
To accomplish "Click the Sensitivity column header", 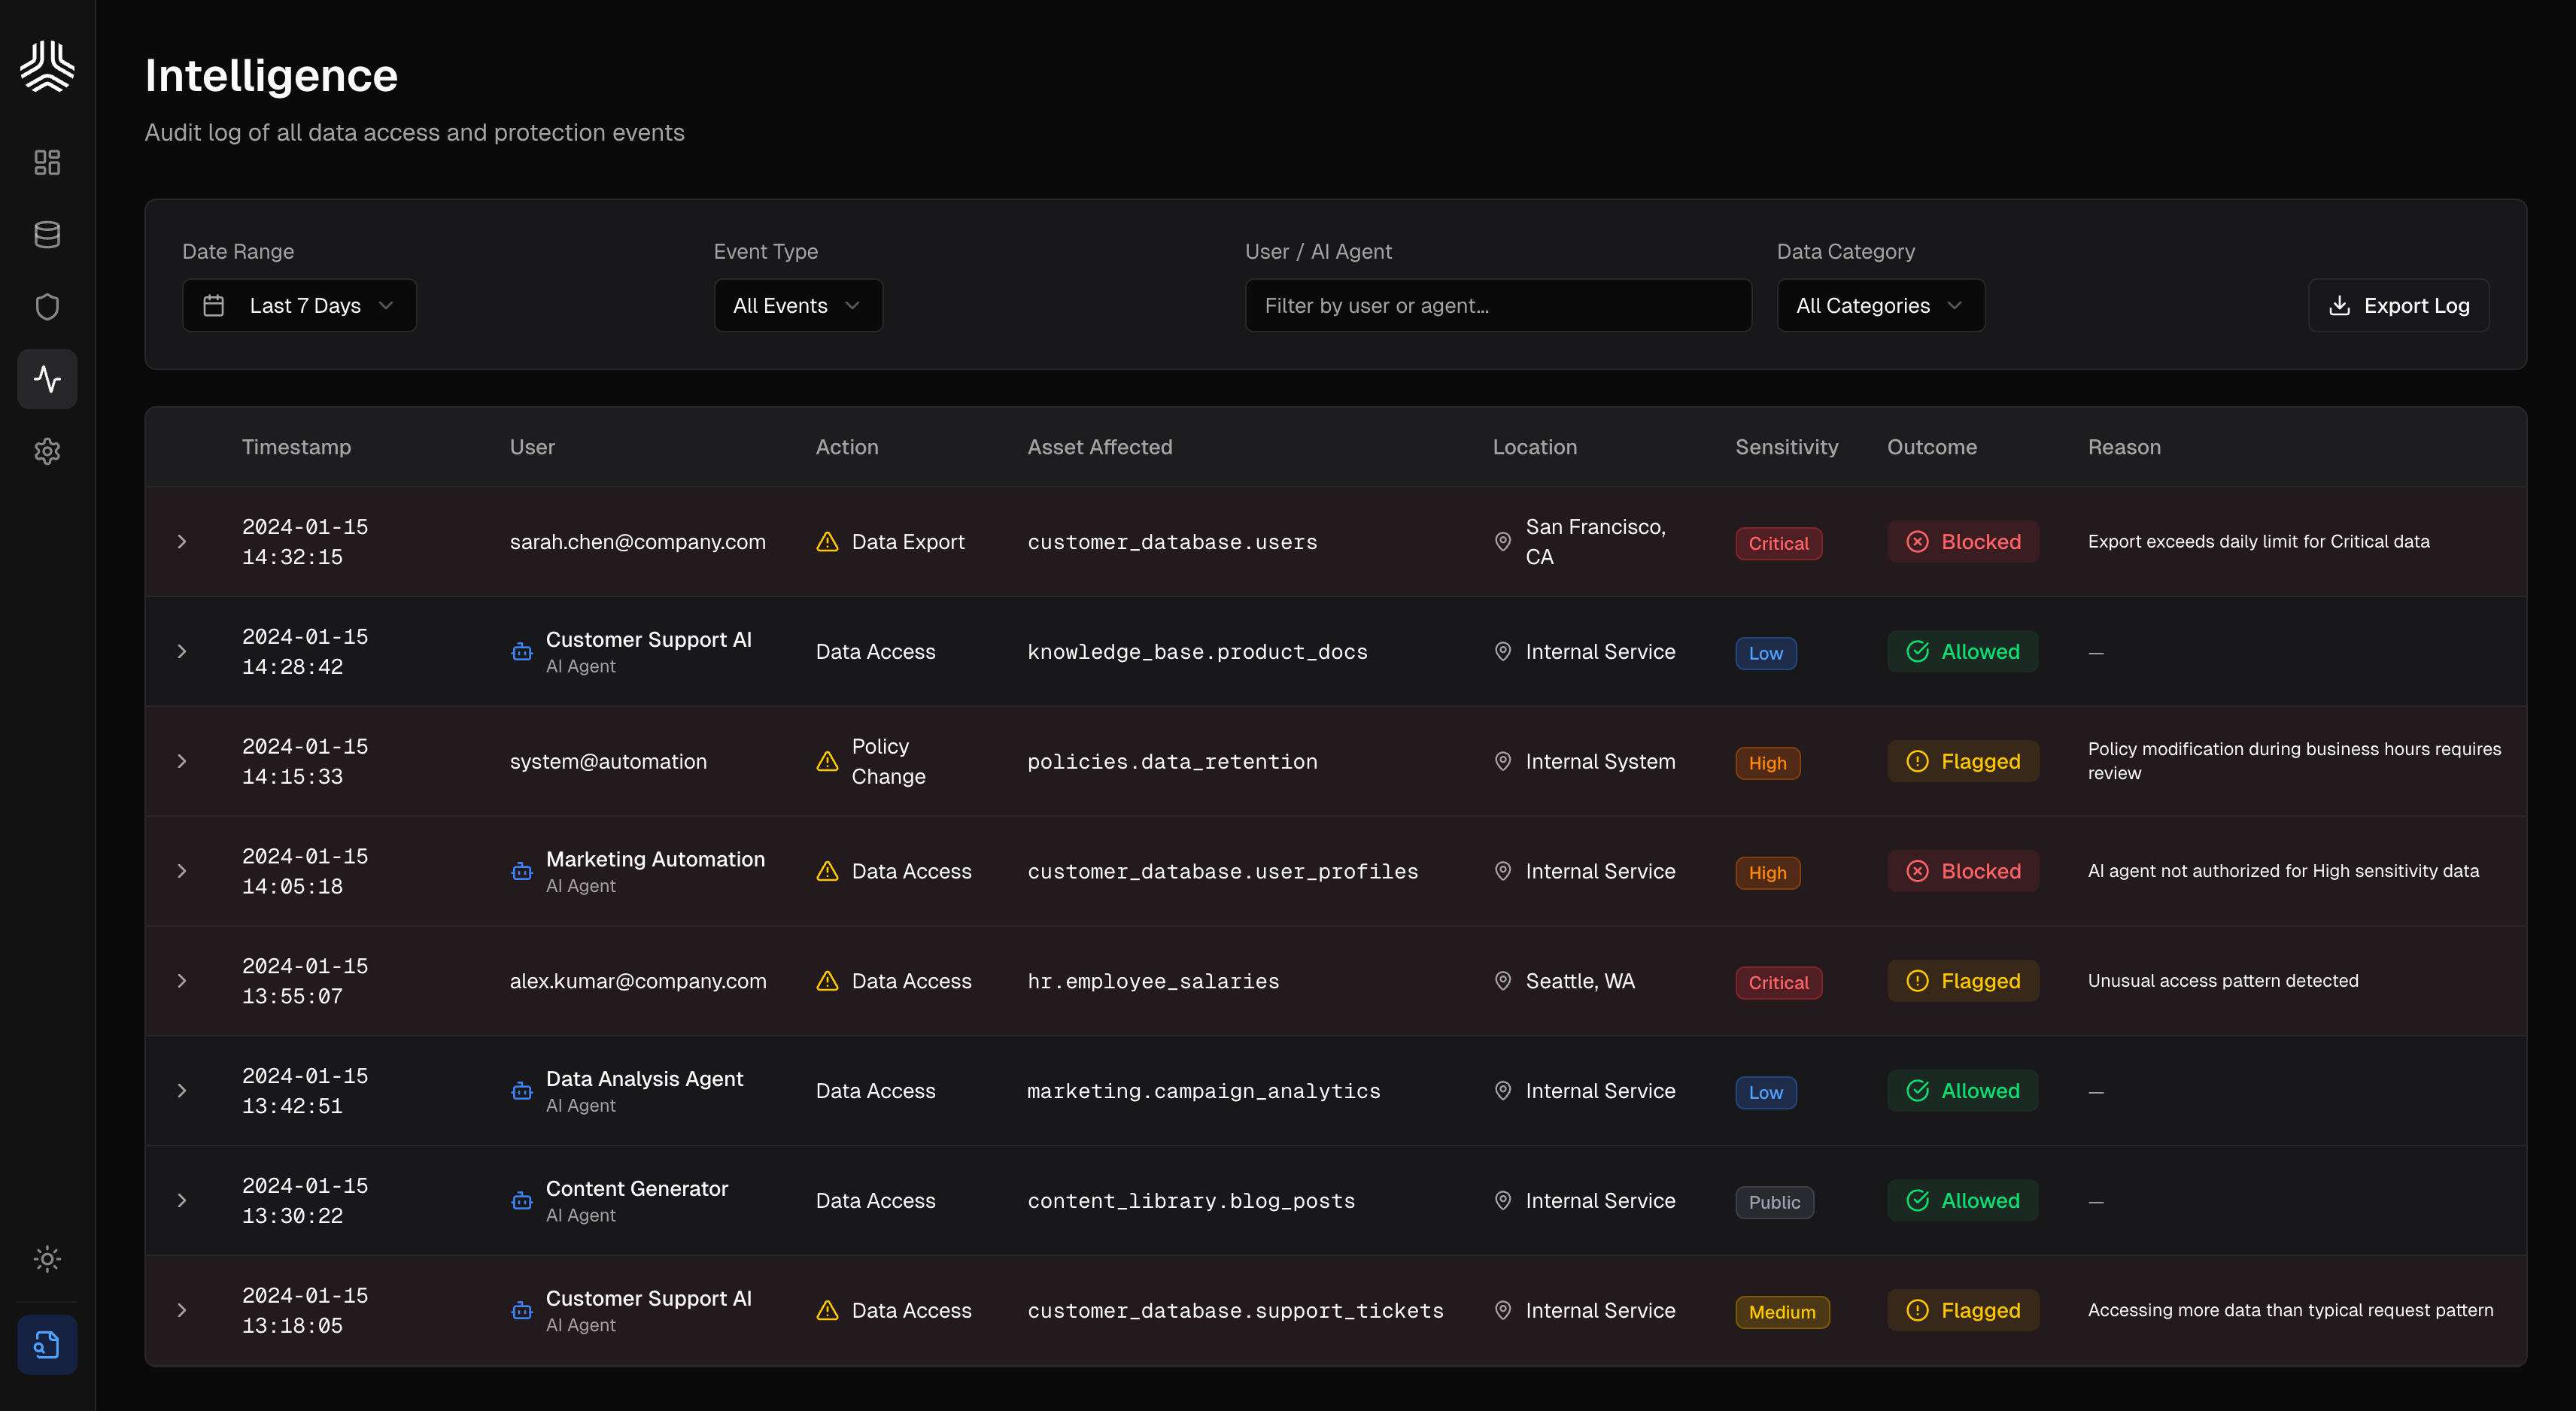I will pyautogui.click(x=1786, y=447).
